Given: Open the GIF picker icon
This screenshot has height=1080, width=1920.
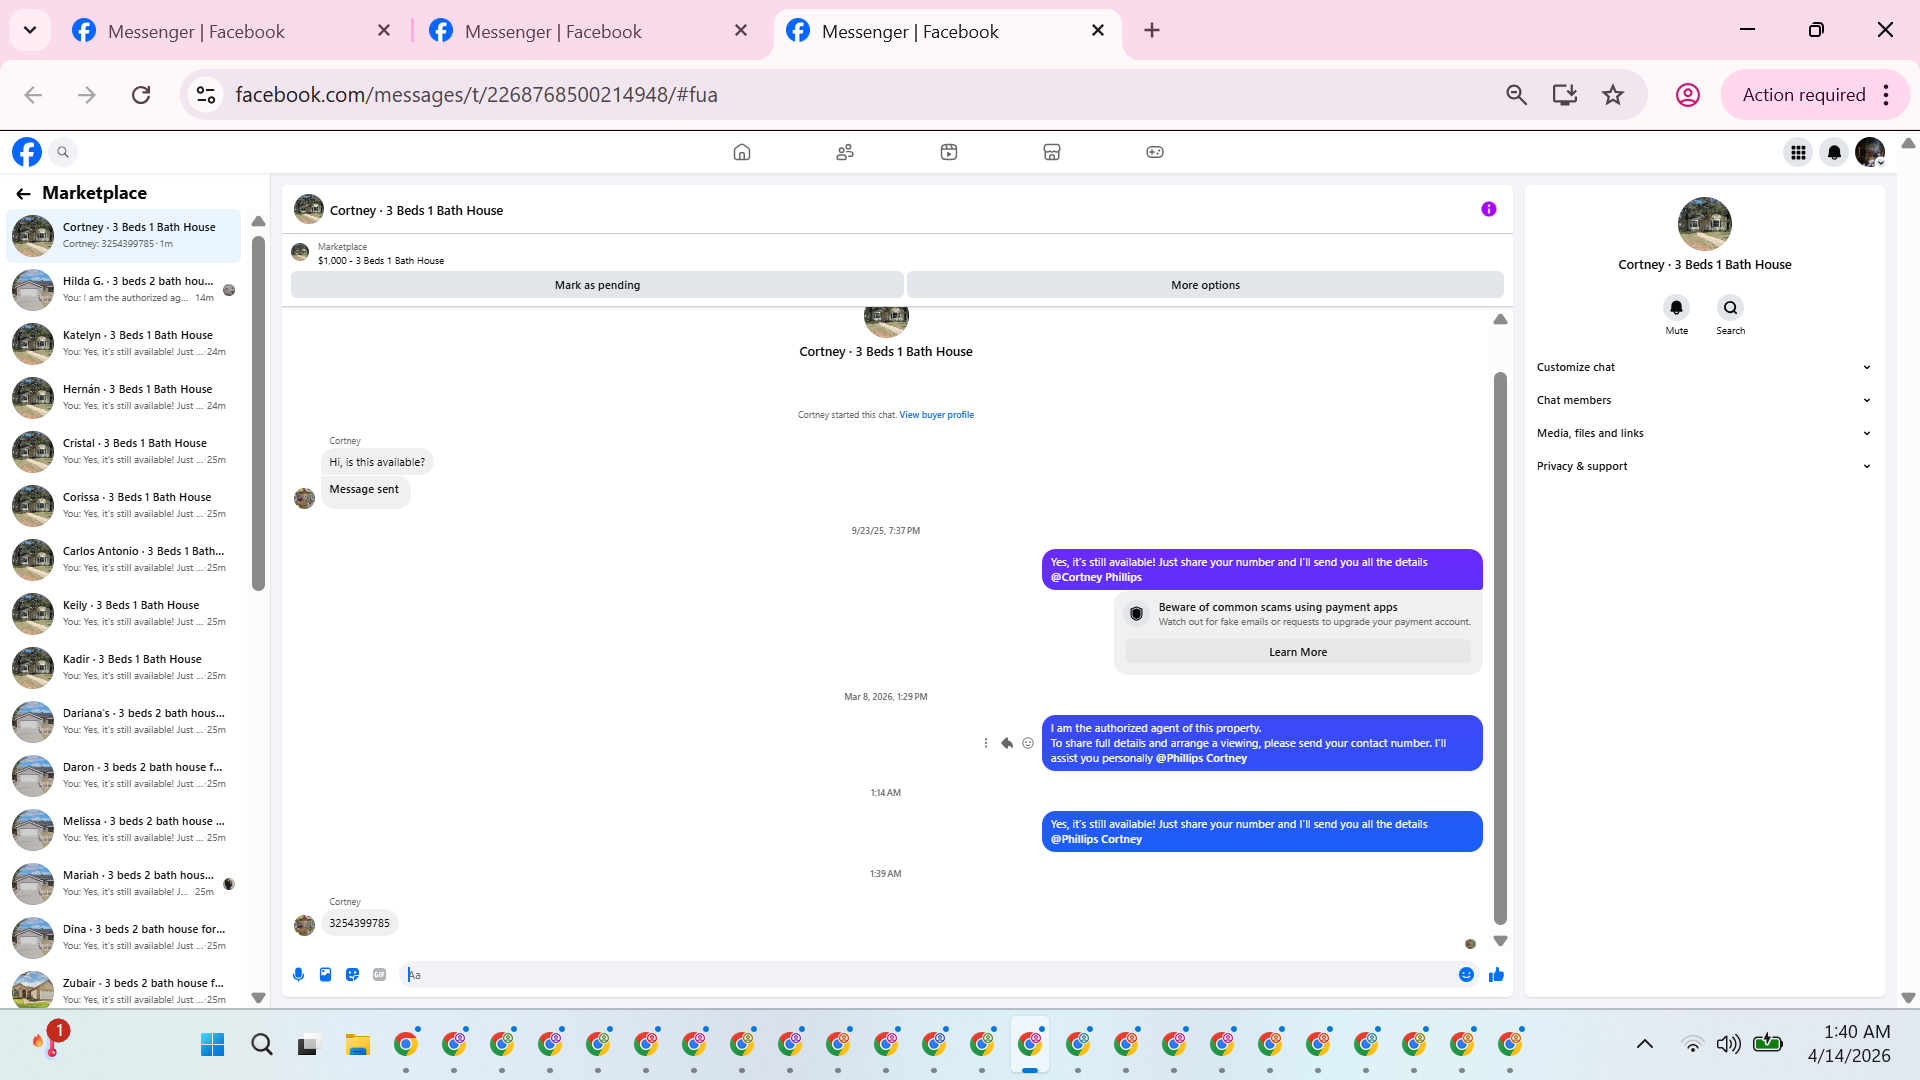Looking at the screenshot, I should [x=379, y=975].
